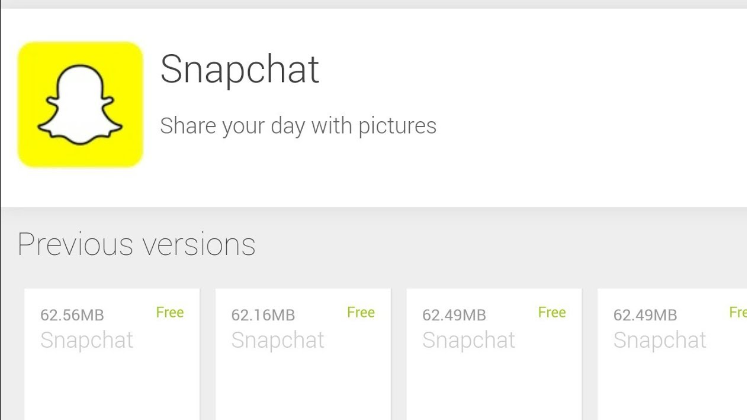The height and width of the screenshot is (420, 747).
Task: Click the rightmost card's 62.49MB size label
Action: coord(645,315)
